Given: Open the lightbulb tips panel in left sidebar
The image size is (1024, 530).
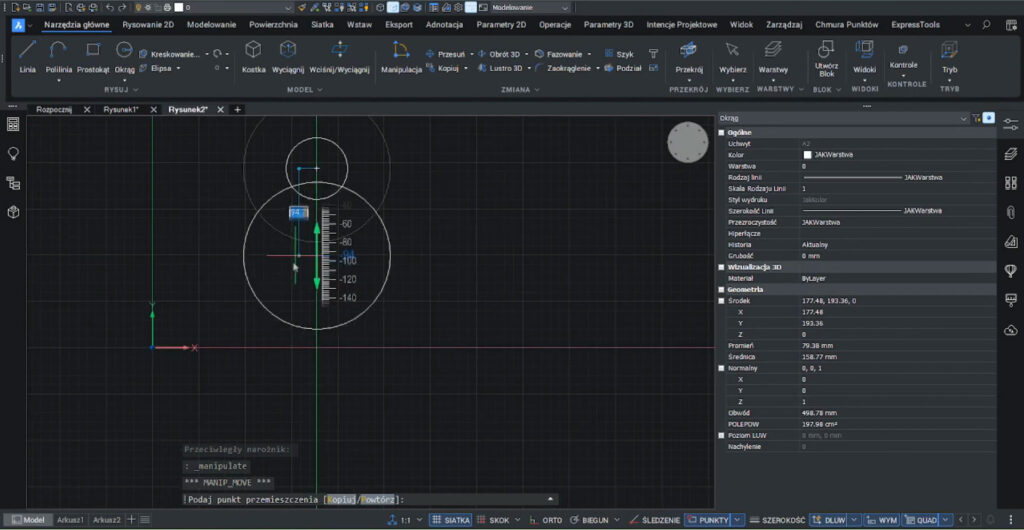Looking at the screenshot, I should (x=13, y=153).
